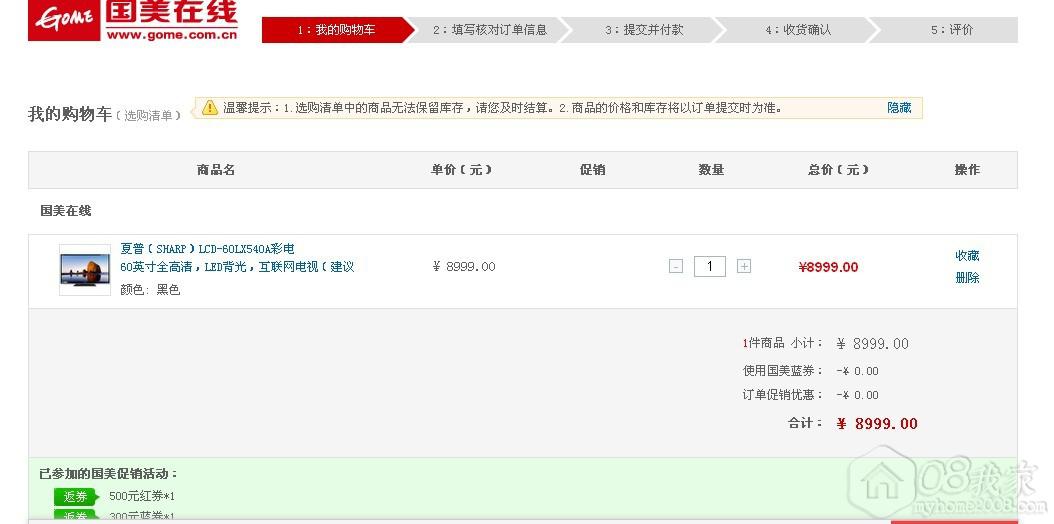Open the 60英寸全高清 description link
The height and width of the screenshot is (524, 1054).
pos(237,267)
